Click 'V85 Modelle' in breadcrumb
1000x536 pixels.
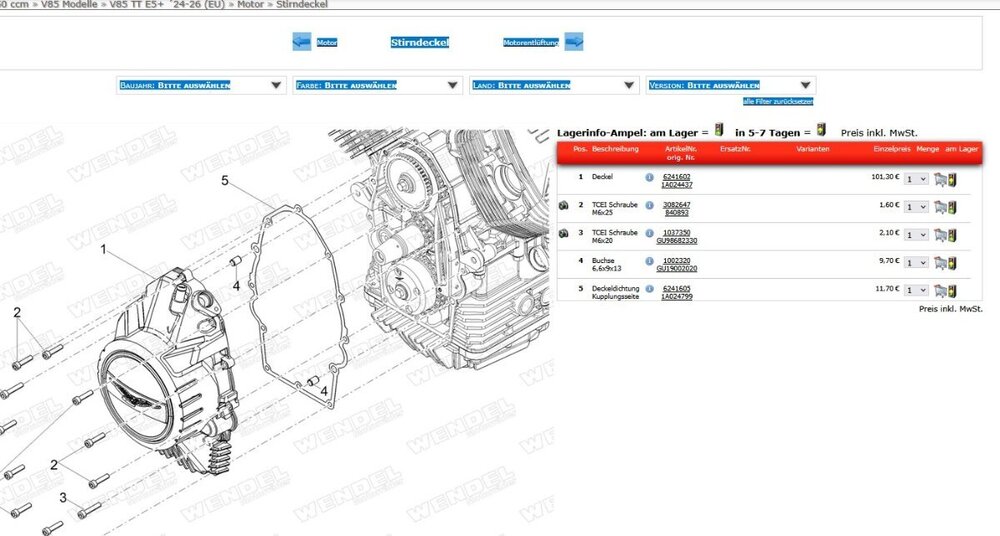click(69, 4)
